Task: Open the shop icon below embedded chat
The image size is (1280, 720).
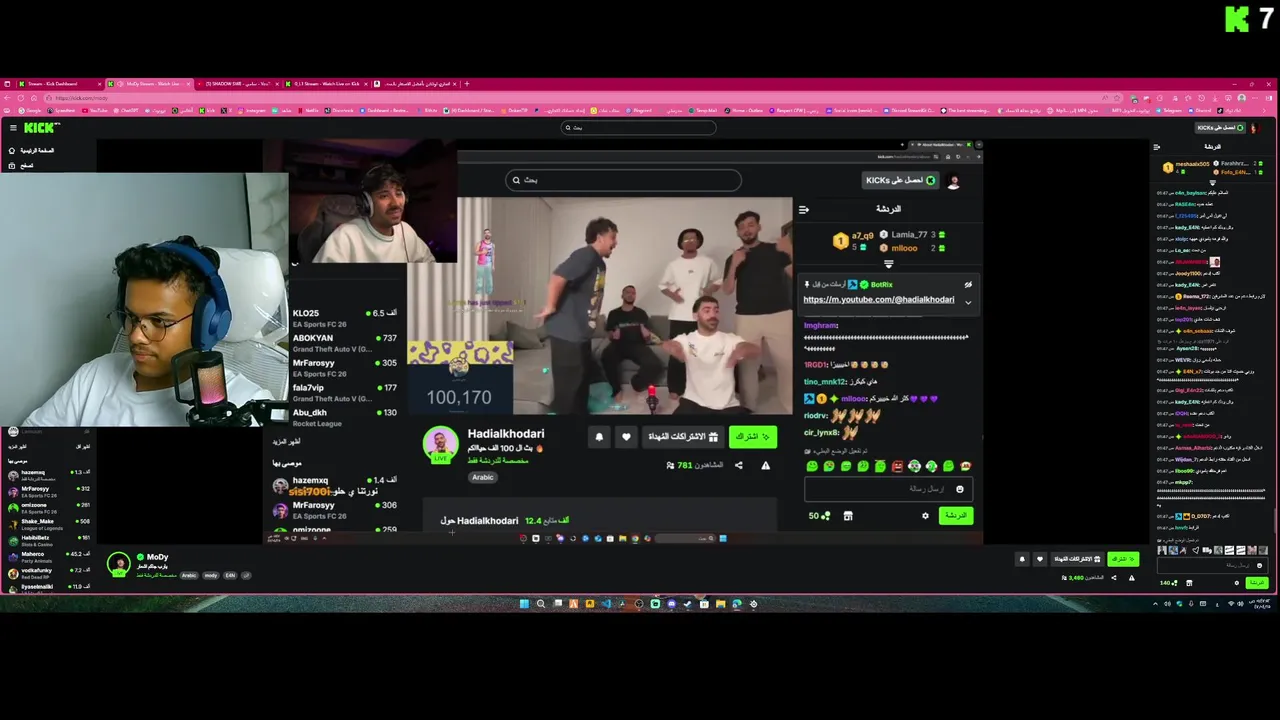Action: click(x=848, y=516)
